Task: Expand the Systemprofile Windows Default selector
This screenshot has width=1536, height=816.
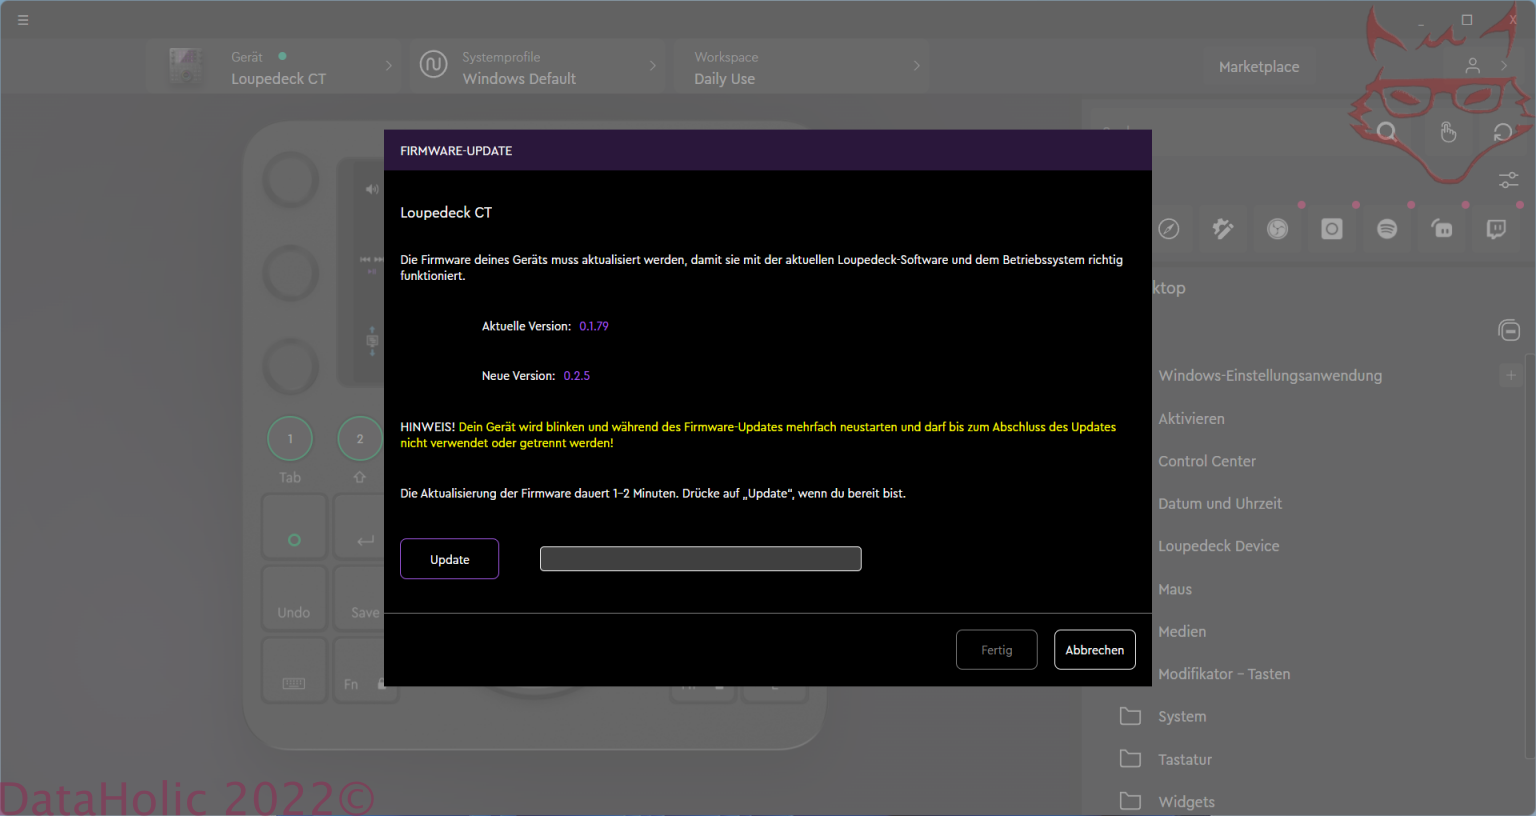Action: pos(537,66)
